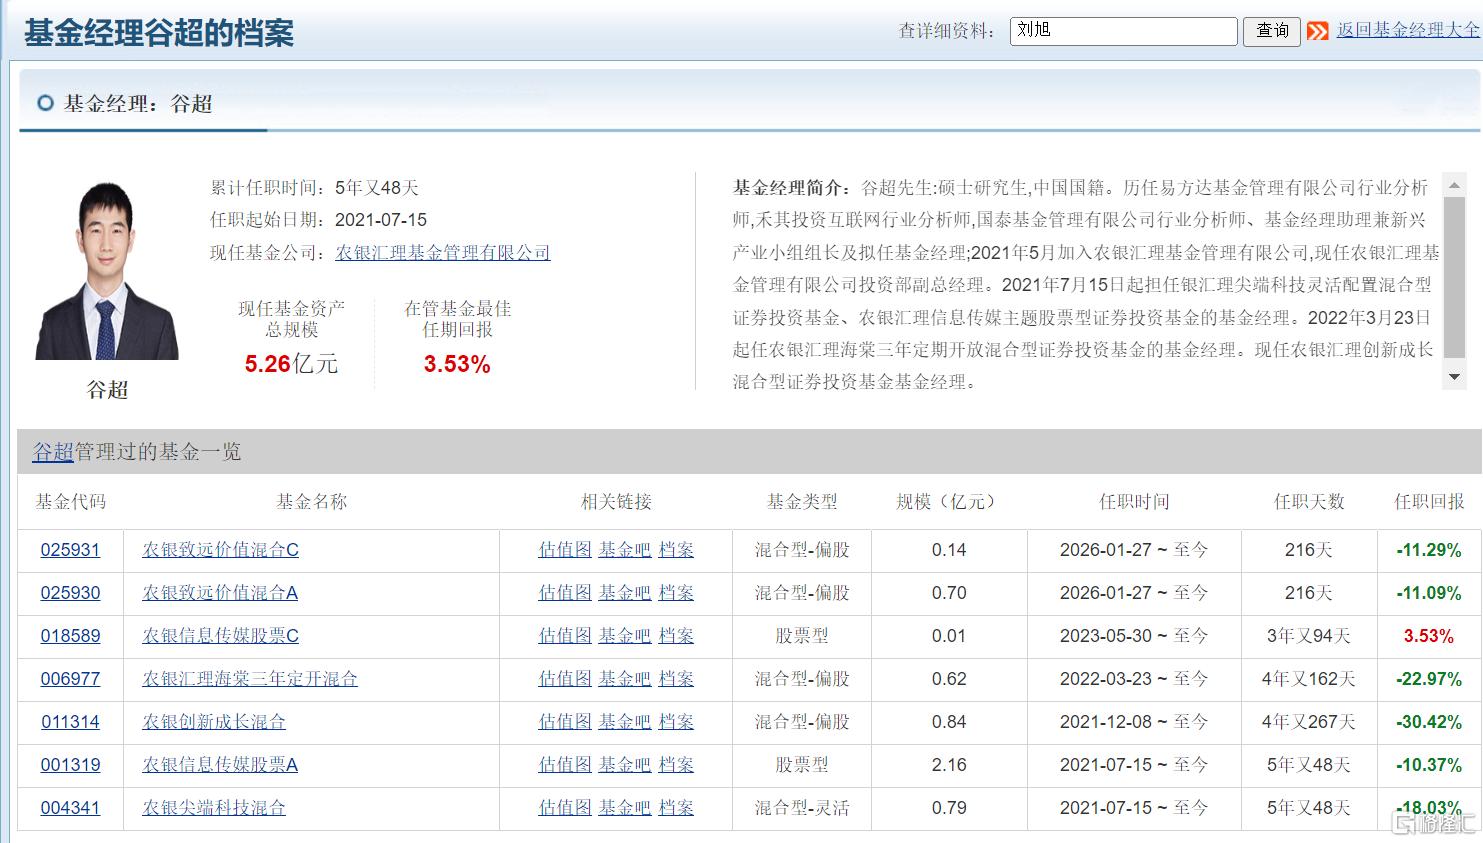Open 基金吧 for 农银尖端科技混合

coord(625,808)
